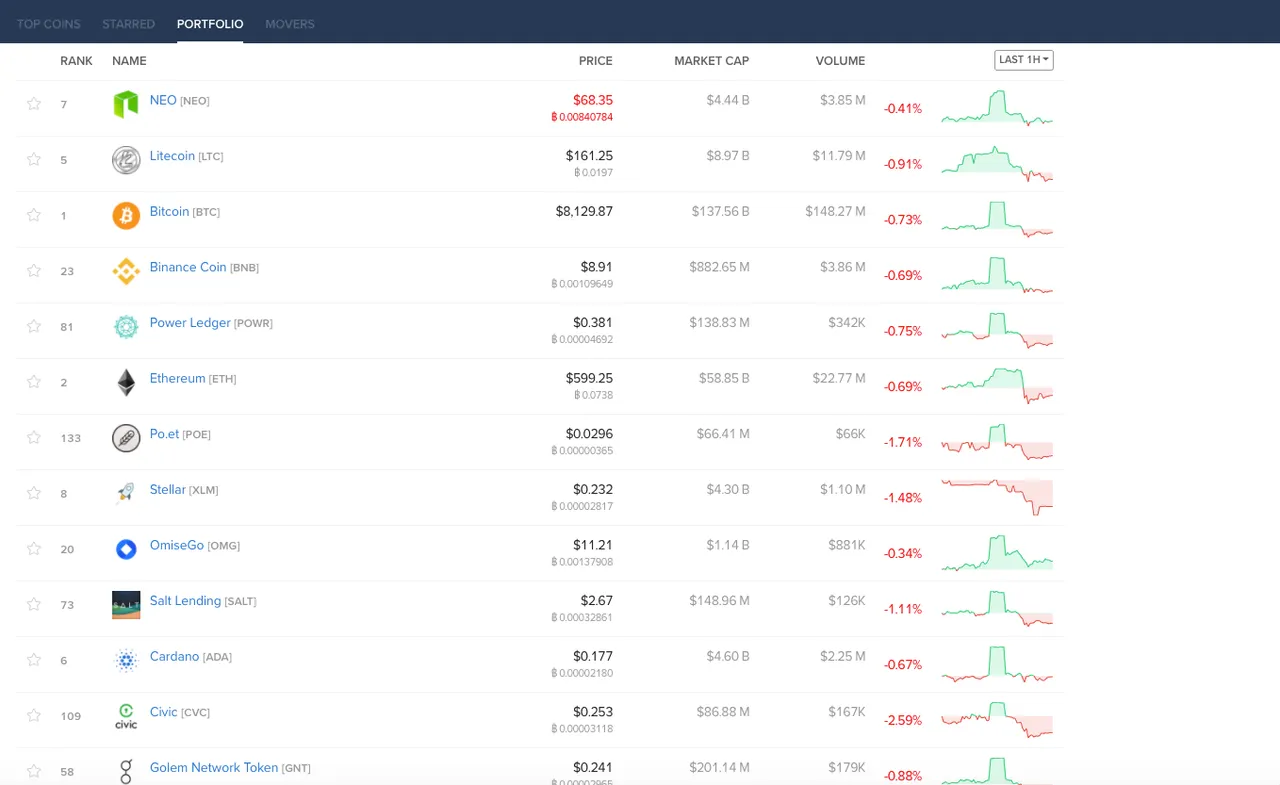Open the NEO coin link
This screenshot has height=785, width=1280.
click(163, 100)
